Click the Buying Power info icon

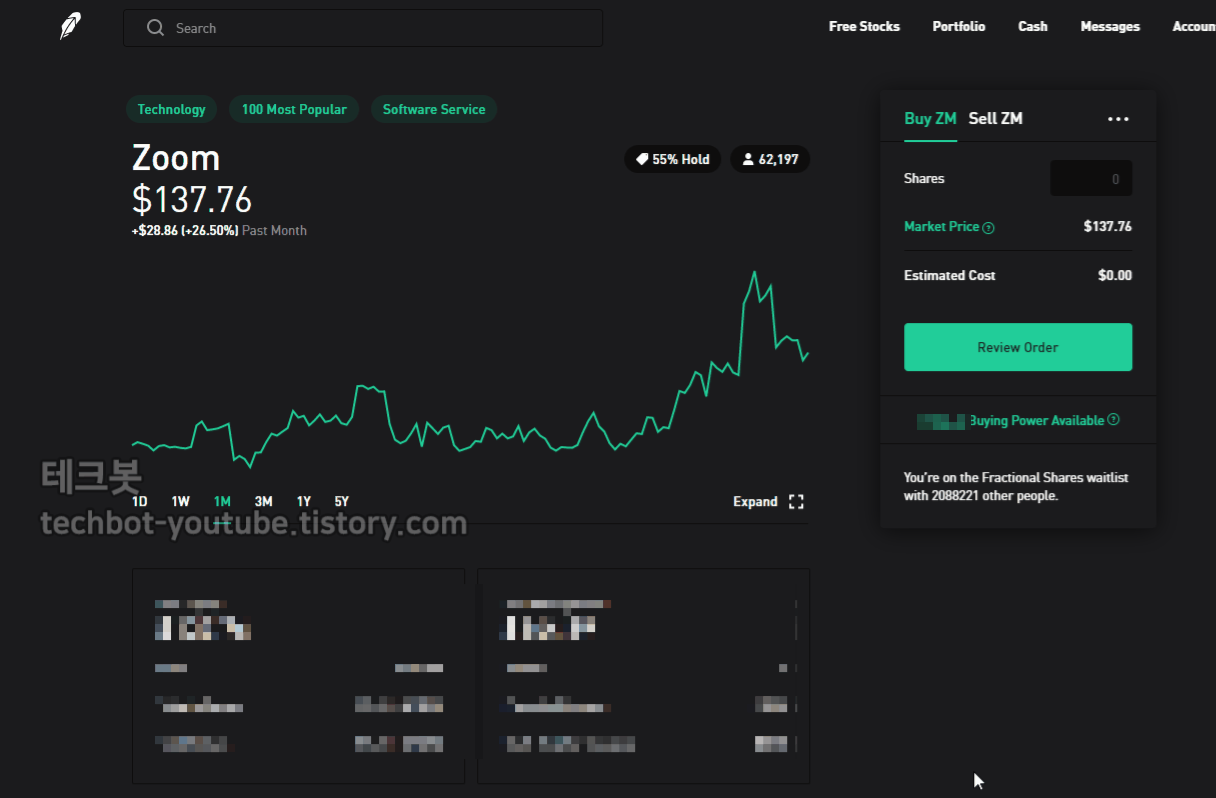click(1114, 420)
